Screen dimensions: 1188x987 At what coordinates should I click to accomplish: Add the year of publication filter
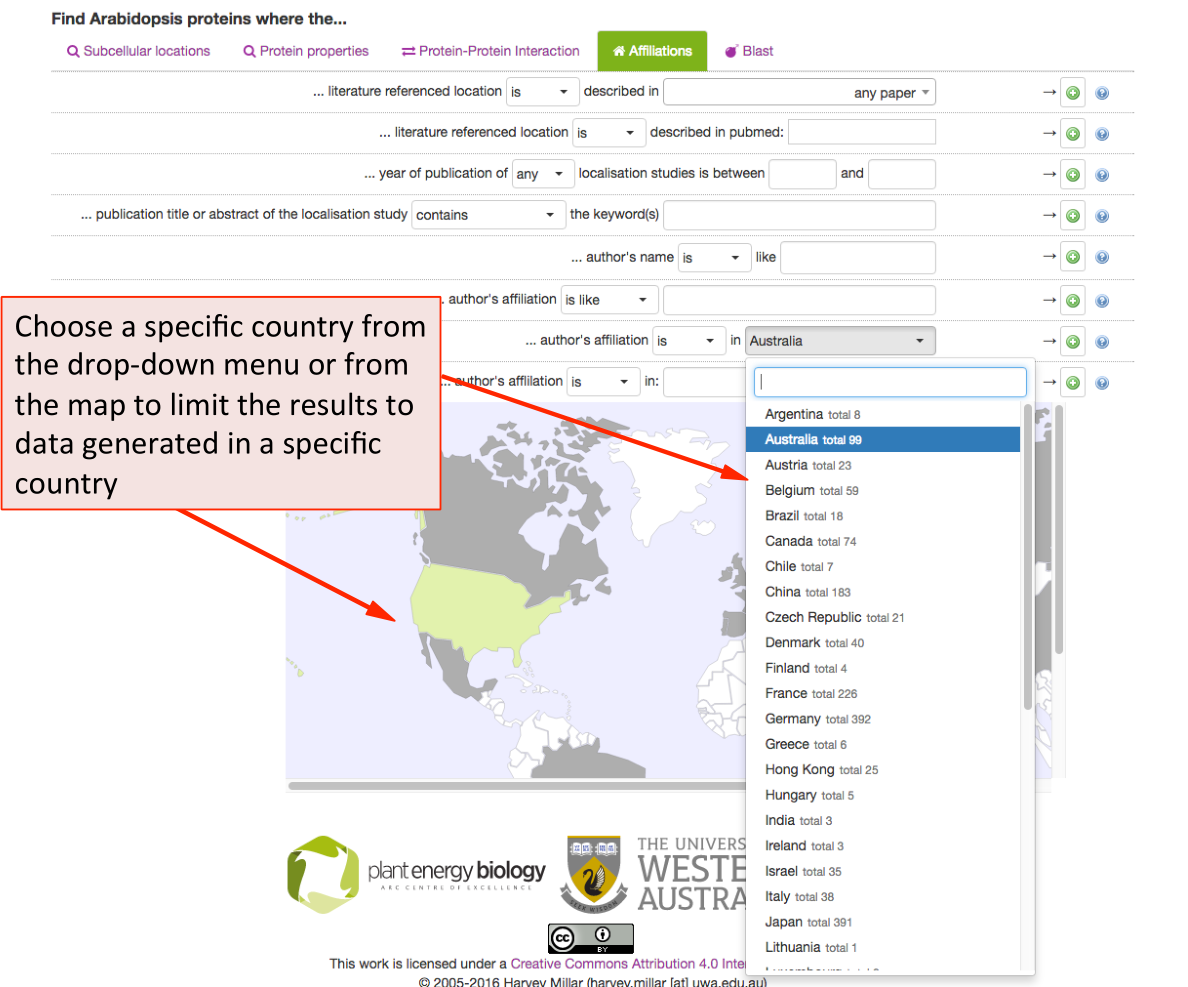coord(1073,175)
